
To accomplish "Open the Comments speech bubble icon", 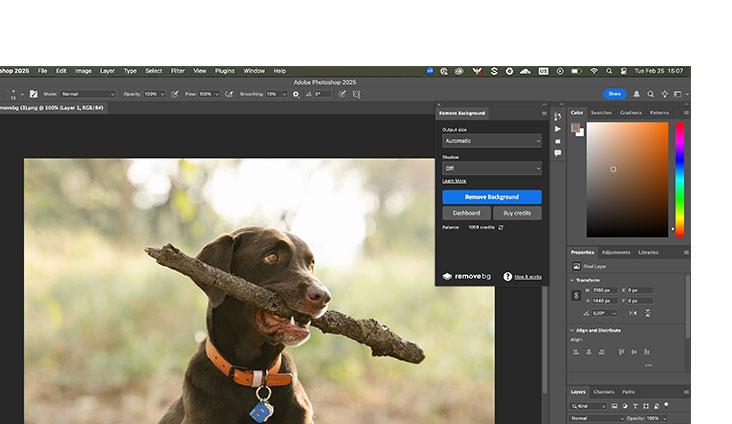I will click(x=557, y=153).
